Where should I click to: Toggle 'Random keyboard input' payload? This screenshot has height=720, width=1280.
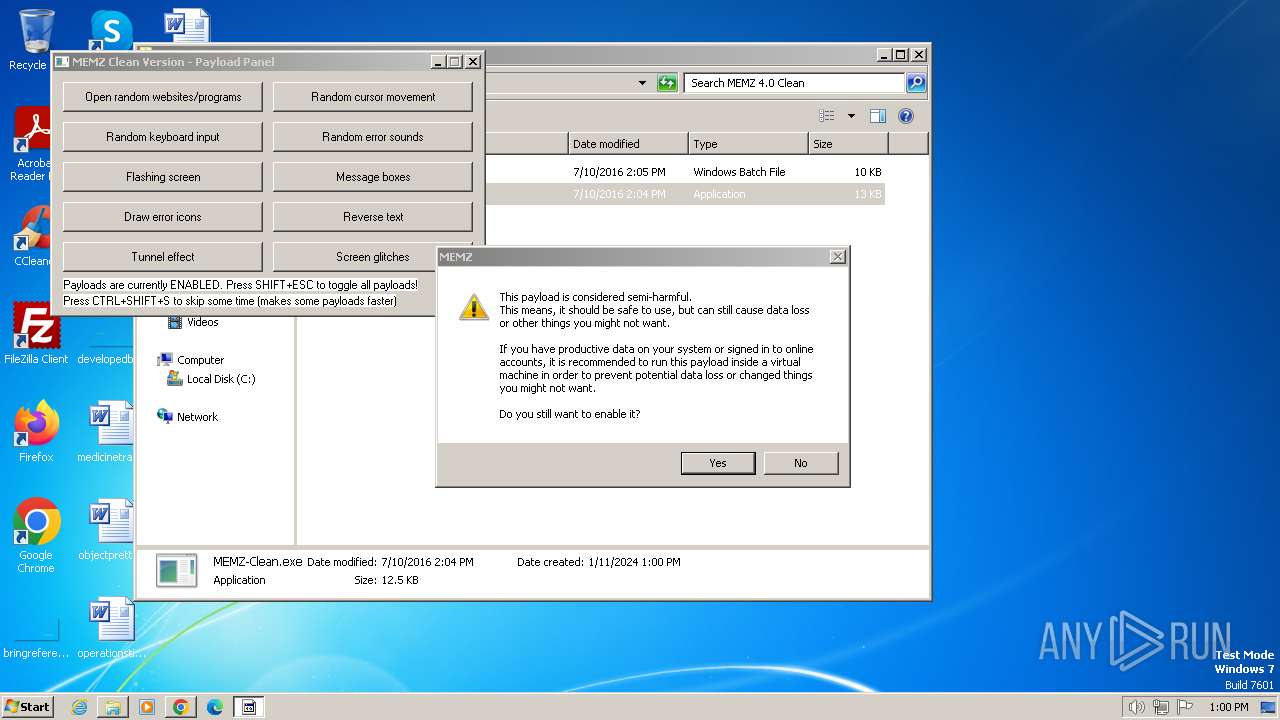[163, 137]
